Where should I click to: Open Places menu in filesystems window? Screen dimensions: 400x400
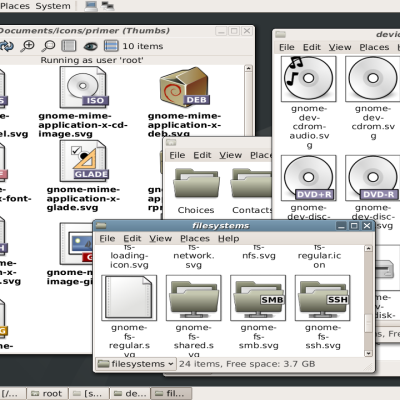(195, 239)
